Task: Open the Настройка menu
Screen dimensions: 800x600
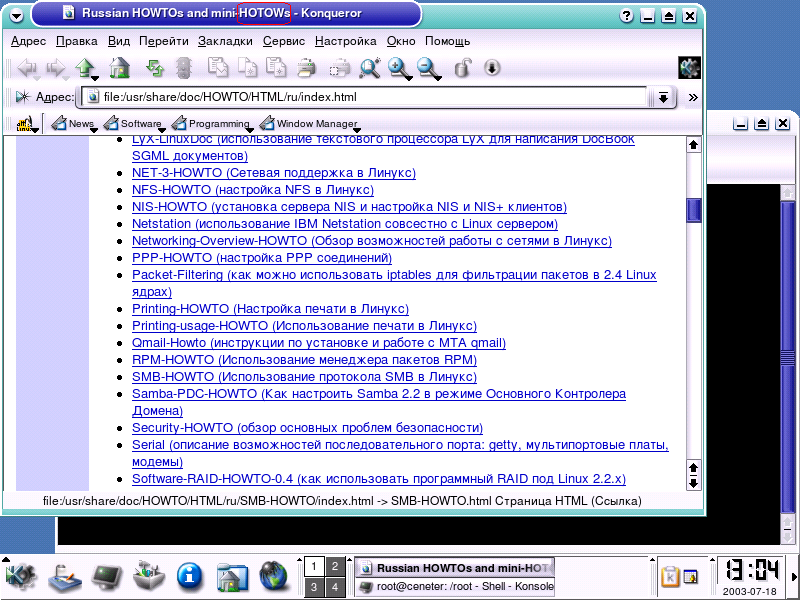Action: pyautogui.click(x=345, y=41)
